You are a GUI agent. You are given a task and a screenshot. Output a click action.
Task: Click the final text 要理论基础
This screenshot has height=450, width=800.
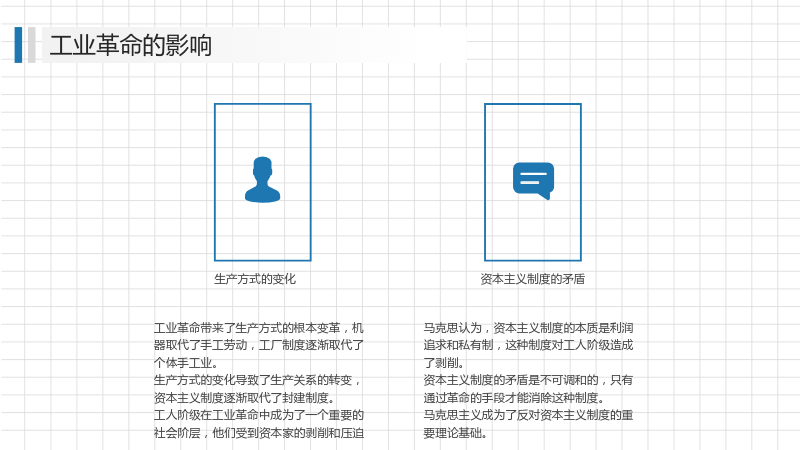point(455,433)
